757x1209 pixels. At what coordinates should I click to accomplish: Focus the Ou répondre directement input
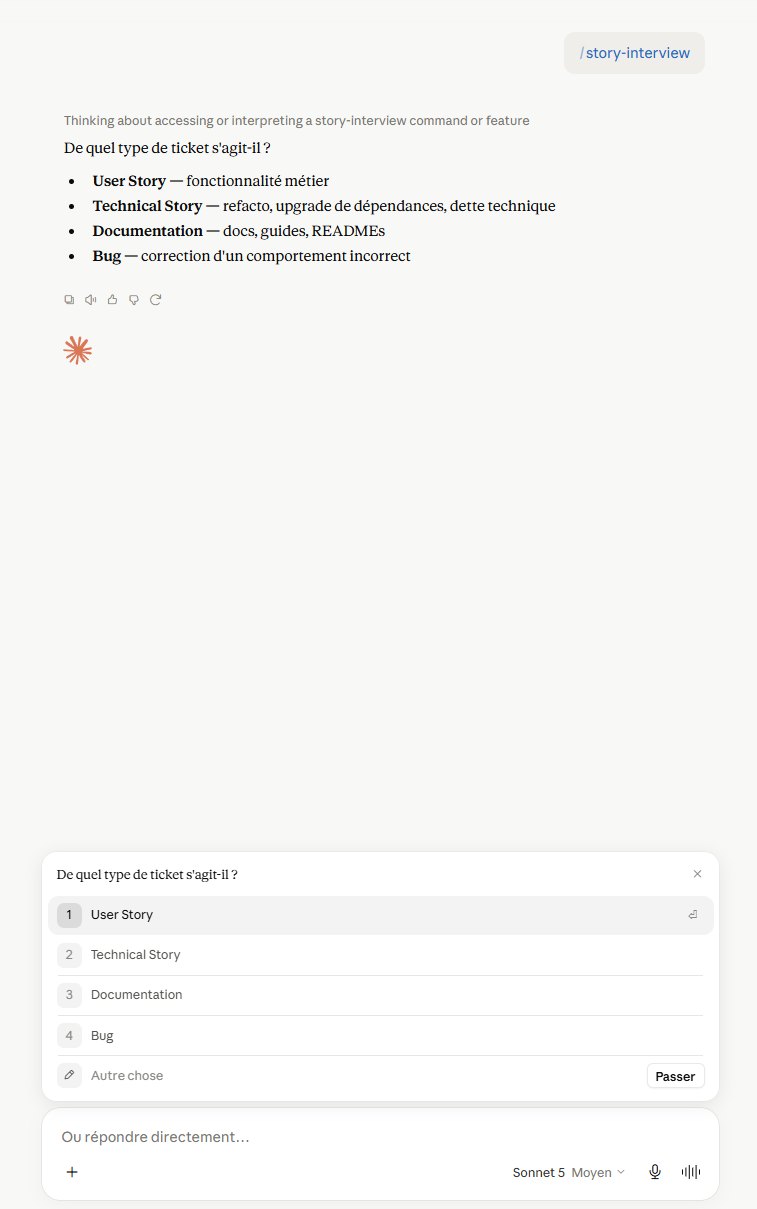380,1137
